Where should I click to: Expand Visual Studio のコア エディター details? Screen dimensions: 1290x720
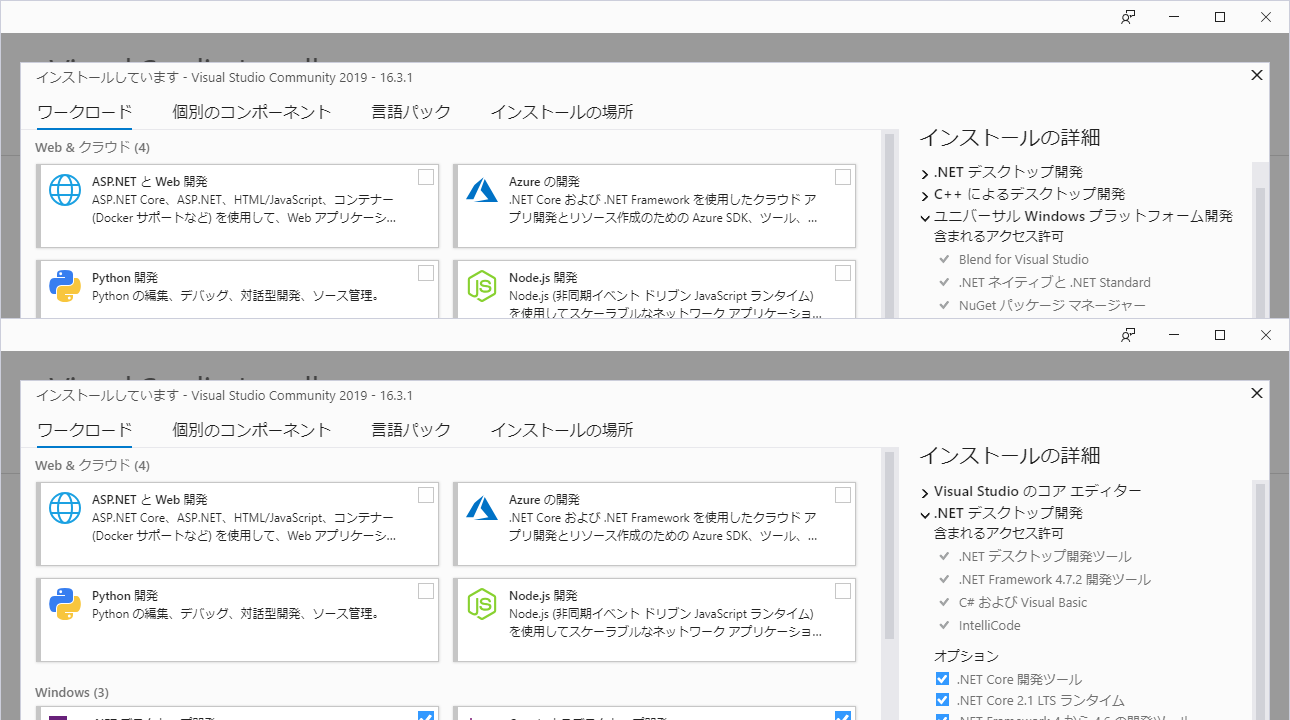tap(925, 492)
